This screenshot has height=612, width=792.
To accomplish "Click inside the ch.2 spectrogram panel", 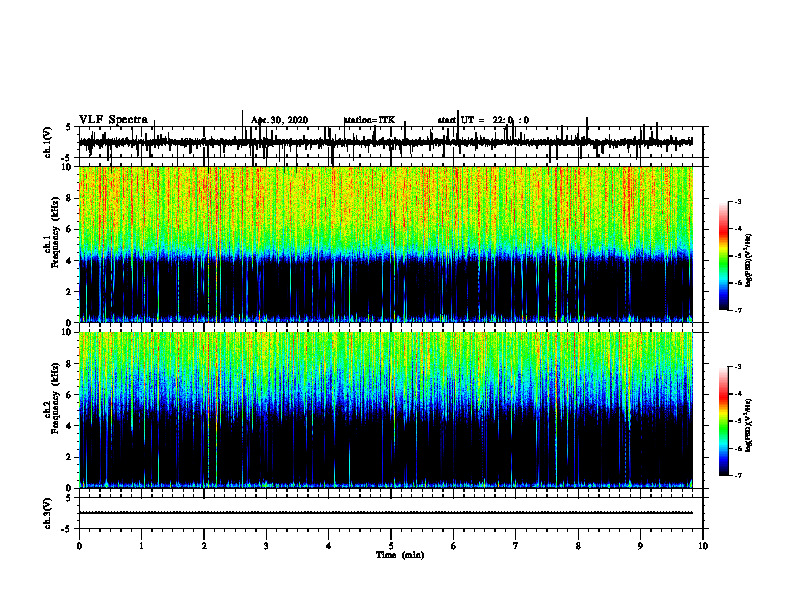I will tap(386, 410).
